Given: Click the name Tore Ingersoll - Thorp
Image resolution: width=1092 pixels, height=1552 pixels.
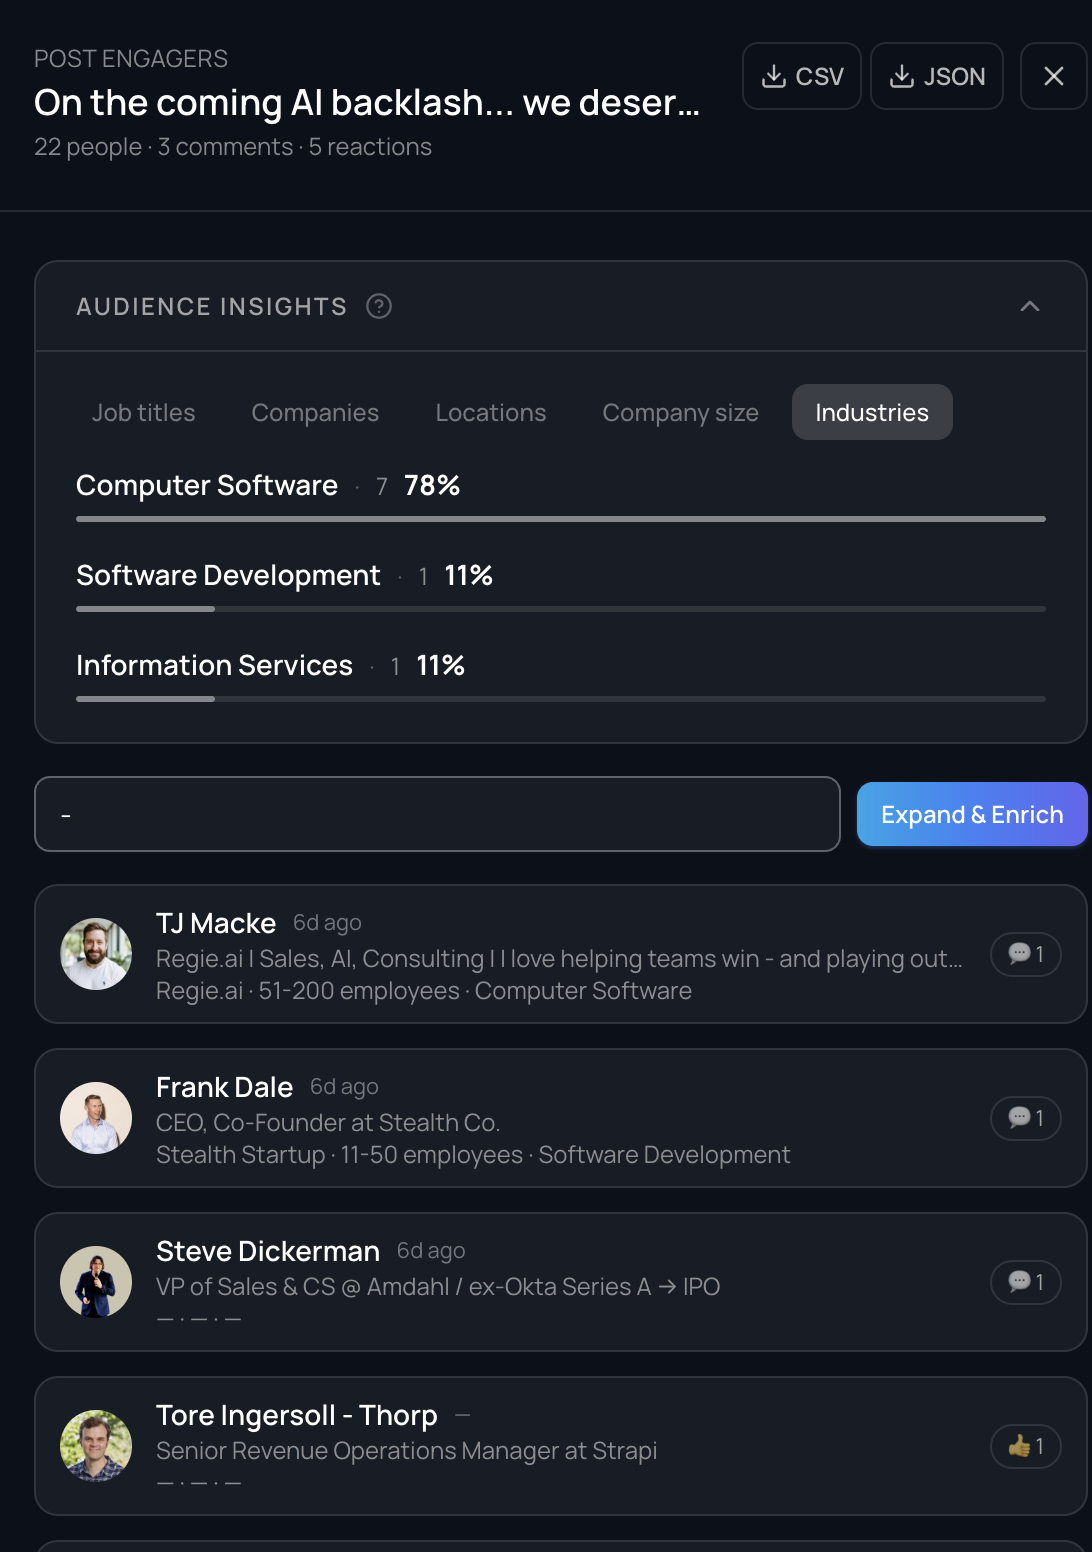Looking at the screenshot, I should (x=297, y=1415).
